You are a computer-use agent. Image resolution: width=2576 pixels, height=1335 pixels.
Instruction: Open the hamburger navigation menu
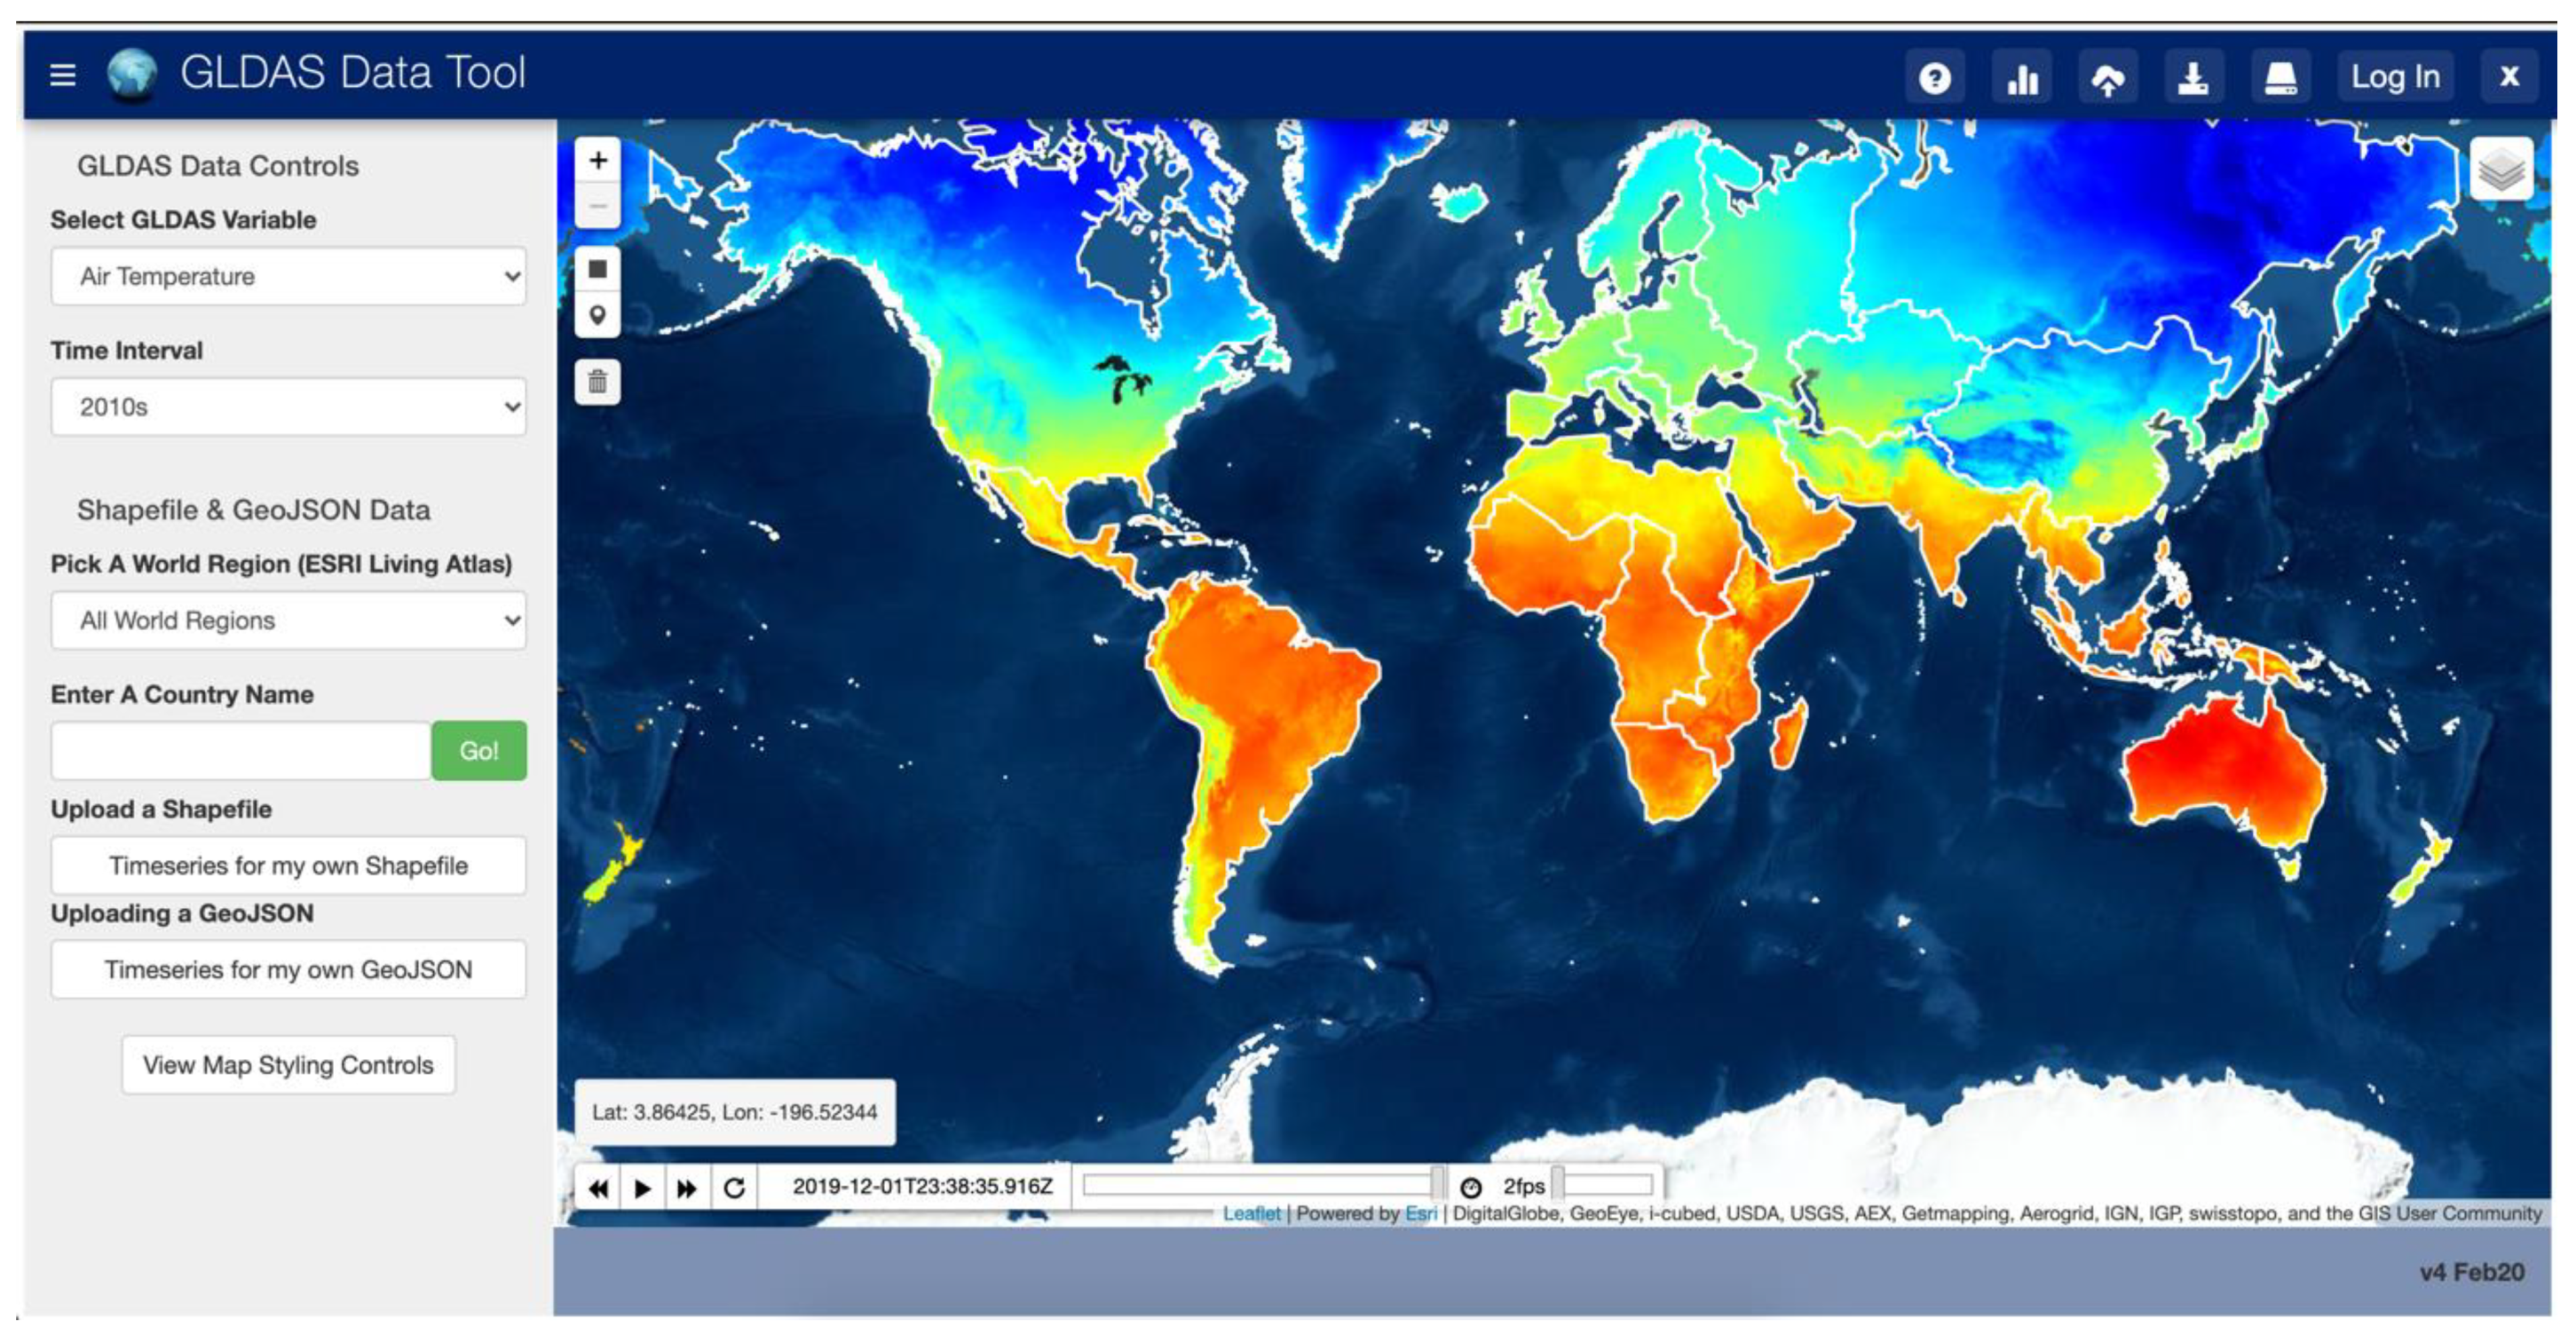[62, 75]
